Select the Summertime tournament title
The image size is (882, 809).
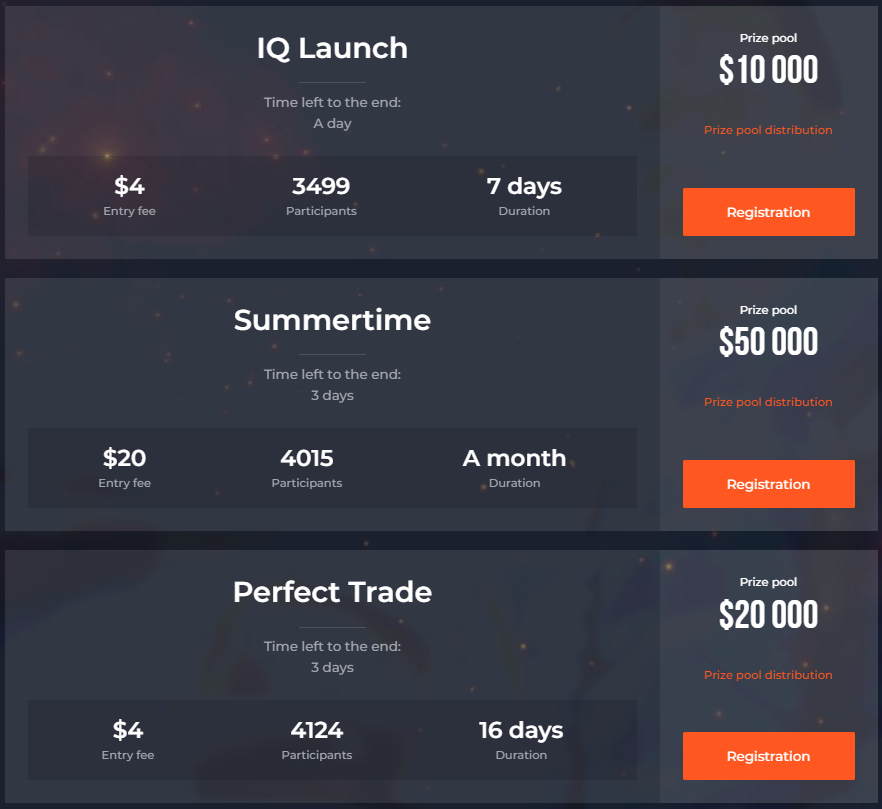pos(332,320)
